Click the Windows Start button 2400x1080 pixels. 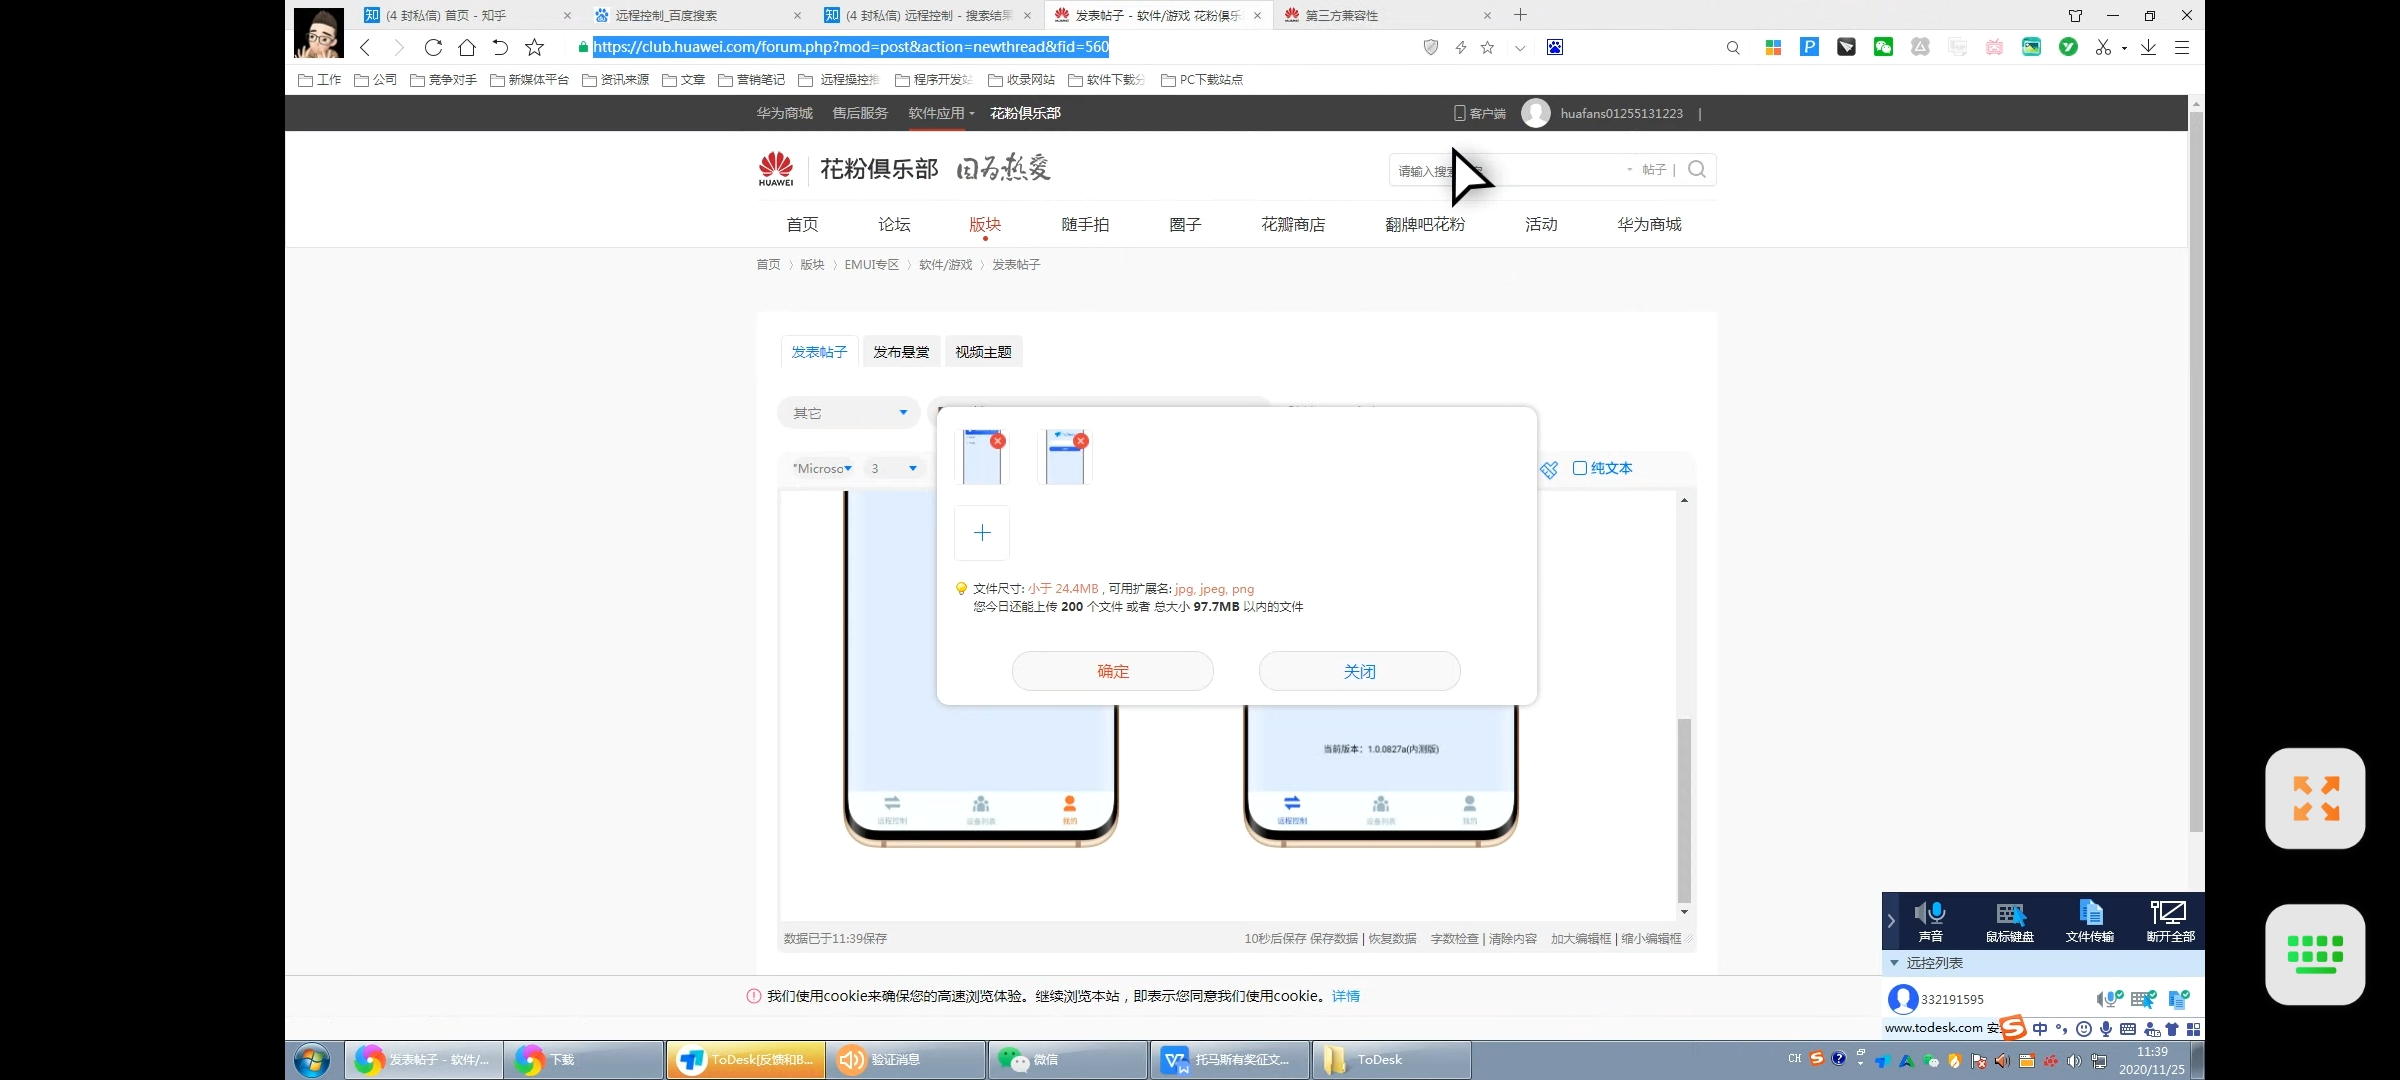[312, 1059]
